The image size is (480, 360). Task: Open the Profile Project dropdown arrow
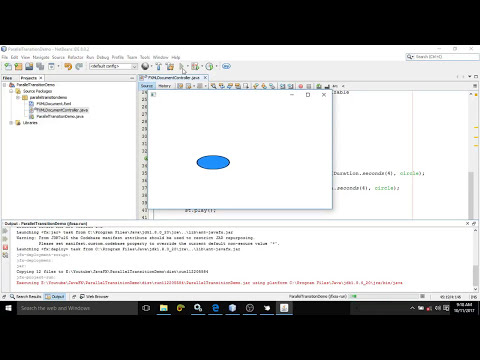[x=216, y=66]
